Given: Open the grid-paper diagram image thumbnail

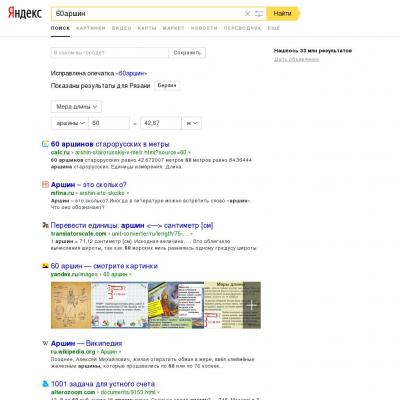Looking at the screenshot, I should click(120, 305).
